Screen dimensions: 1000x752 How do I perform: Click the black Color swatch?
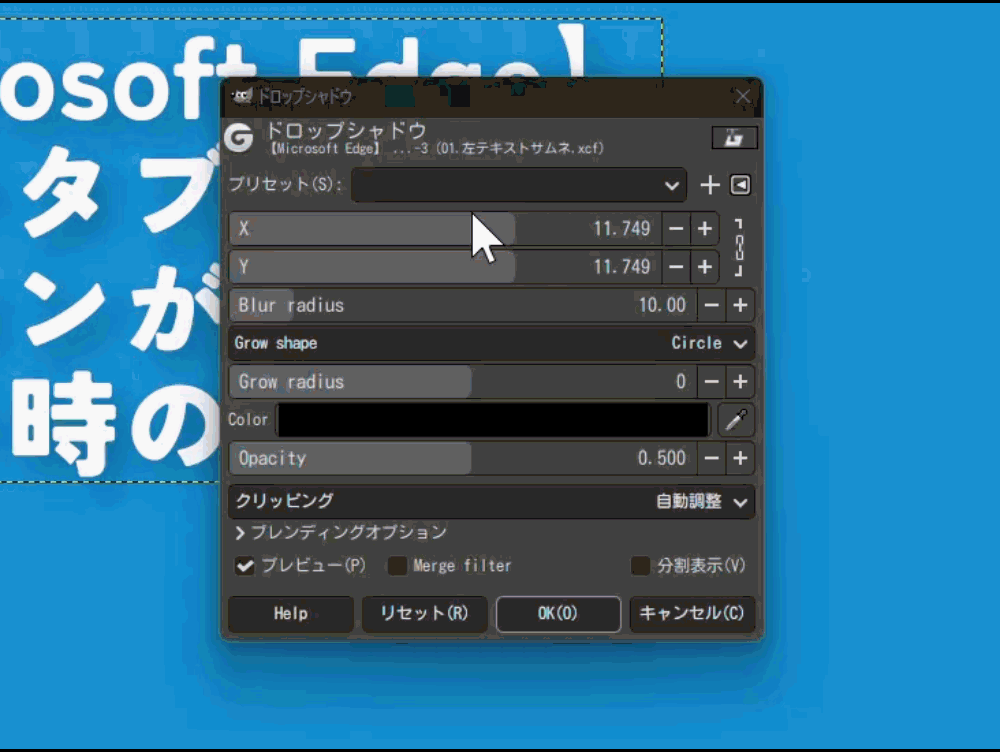point(494,420)
